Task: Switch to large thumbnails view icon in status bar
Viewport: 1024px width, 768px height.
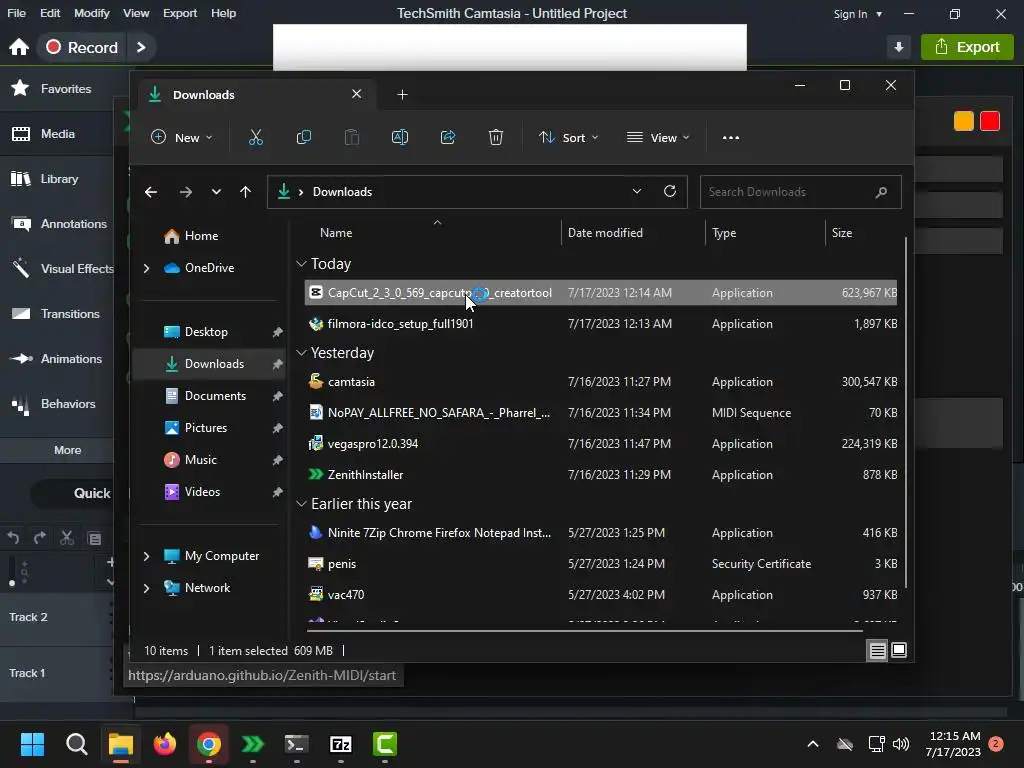Action: [899, 650]
